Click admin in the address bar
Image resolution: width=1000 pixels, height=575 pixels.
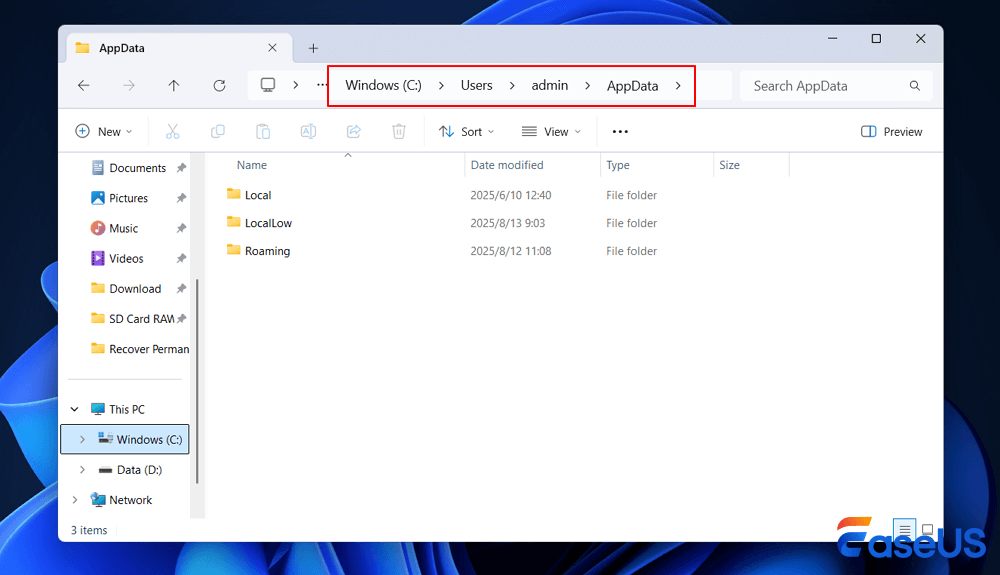550,85
